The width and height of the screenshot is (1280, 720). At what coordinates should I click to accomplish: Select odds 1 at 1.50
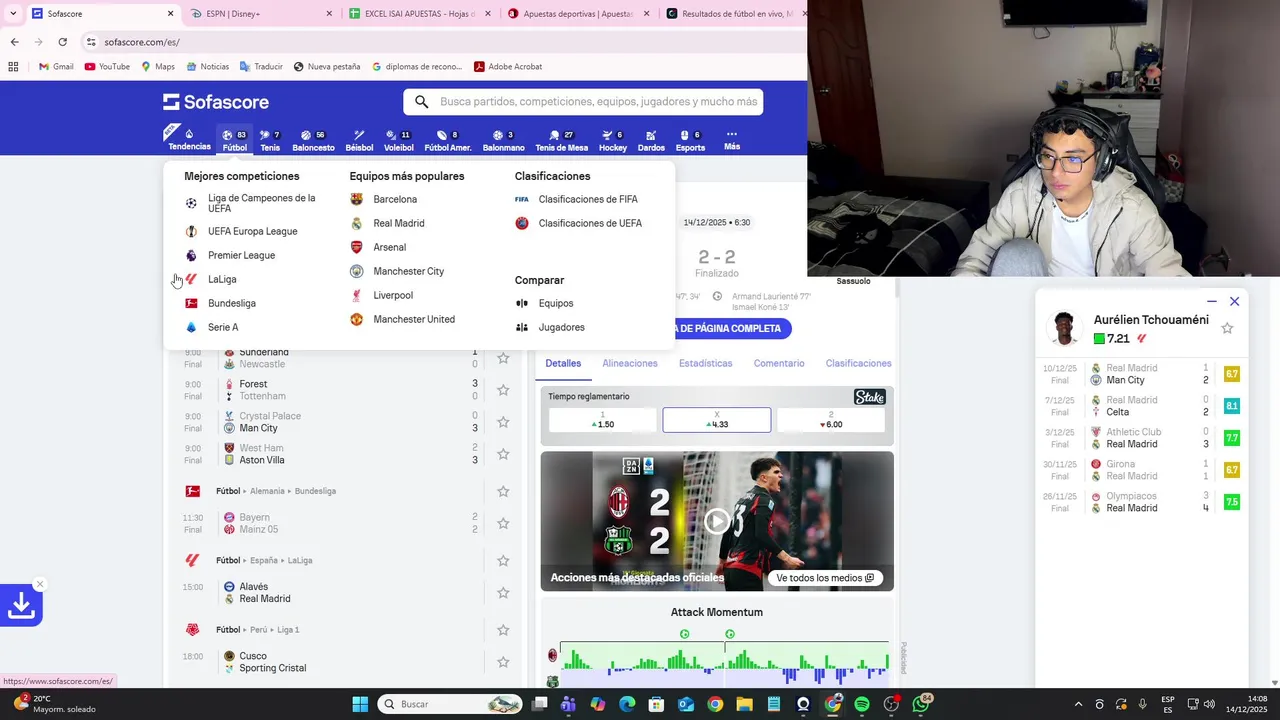(x=602, y=420)
